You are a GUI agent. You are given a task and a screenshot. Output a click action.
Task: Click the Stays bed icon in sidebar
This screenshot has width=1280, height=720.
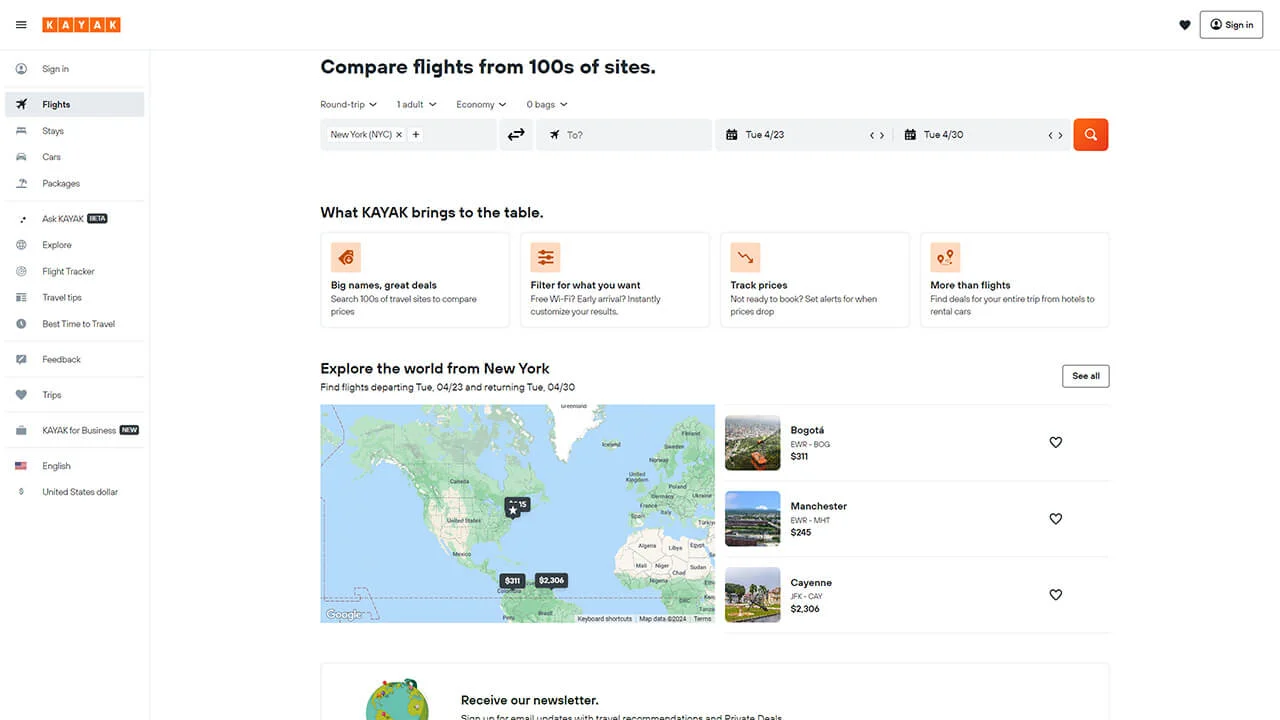pos(21,131)
